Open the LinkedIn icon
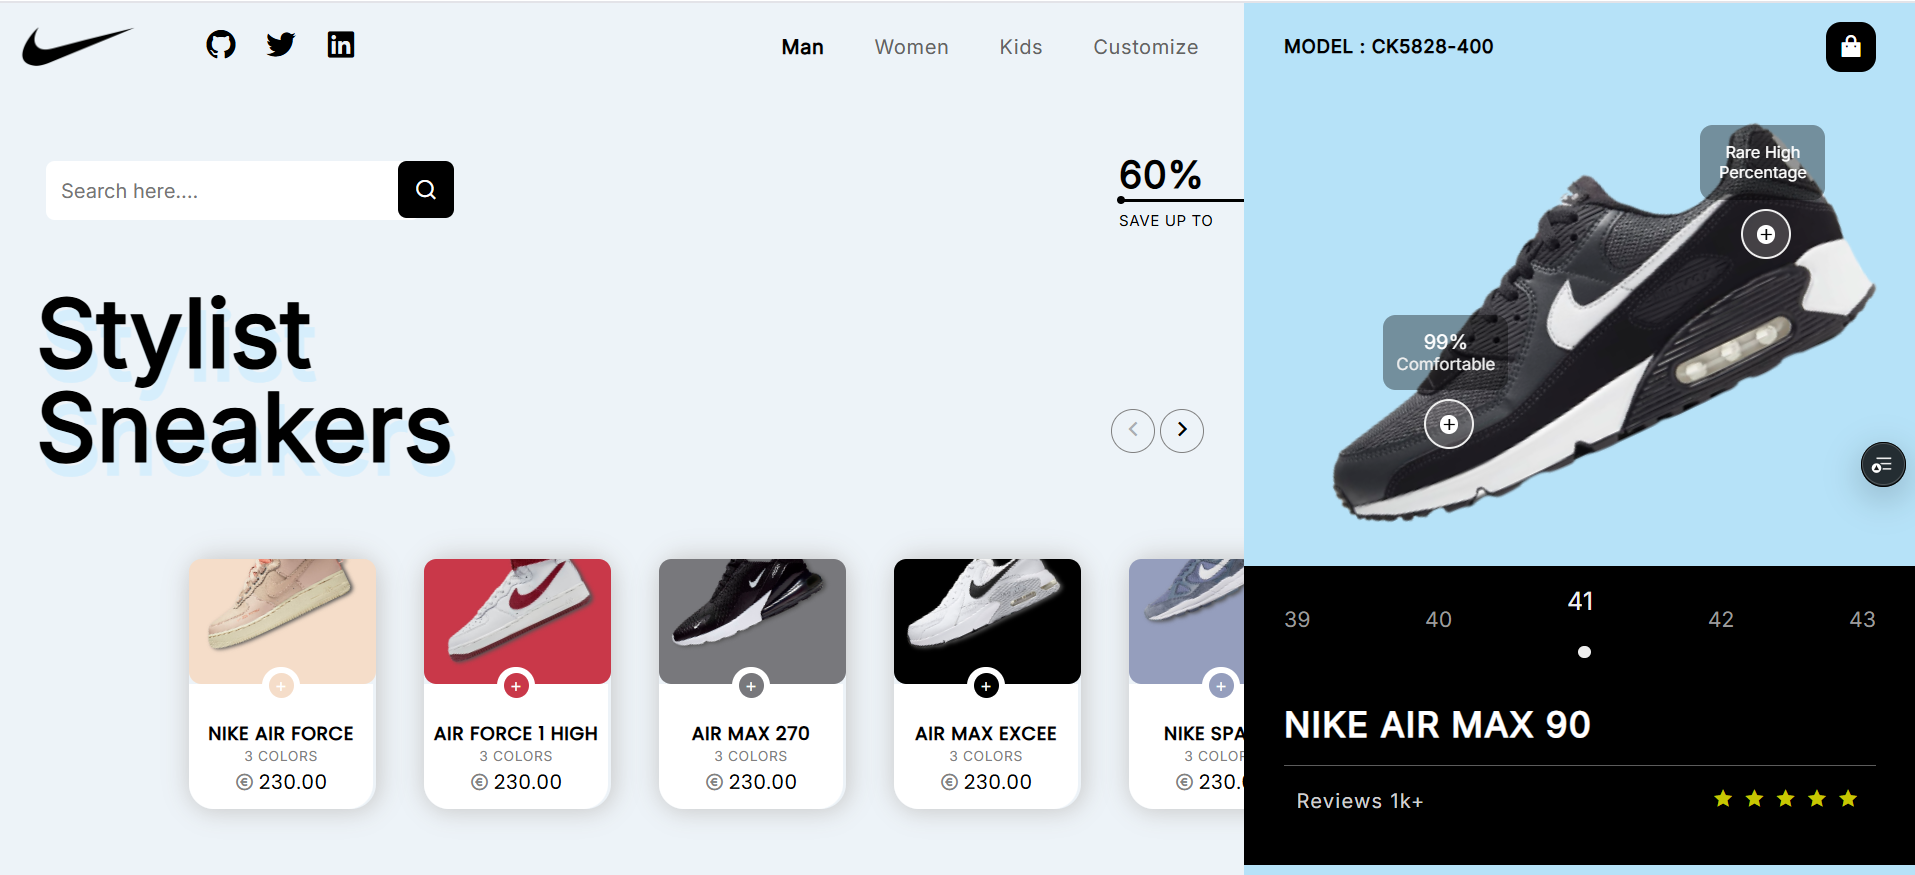Image resolution: width=1915 pixels, height=875 pixels. [x=341, y=45]
